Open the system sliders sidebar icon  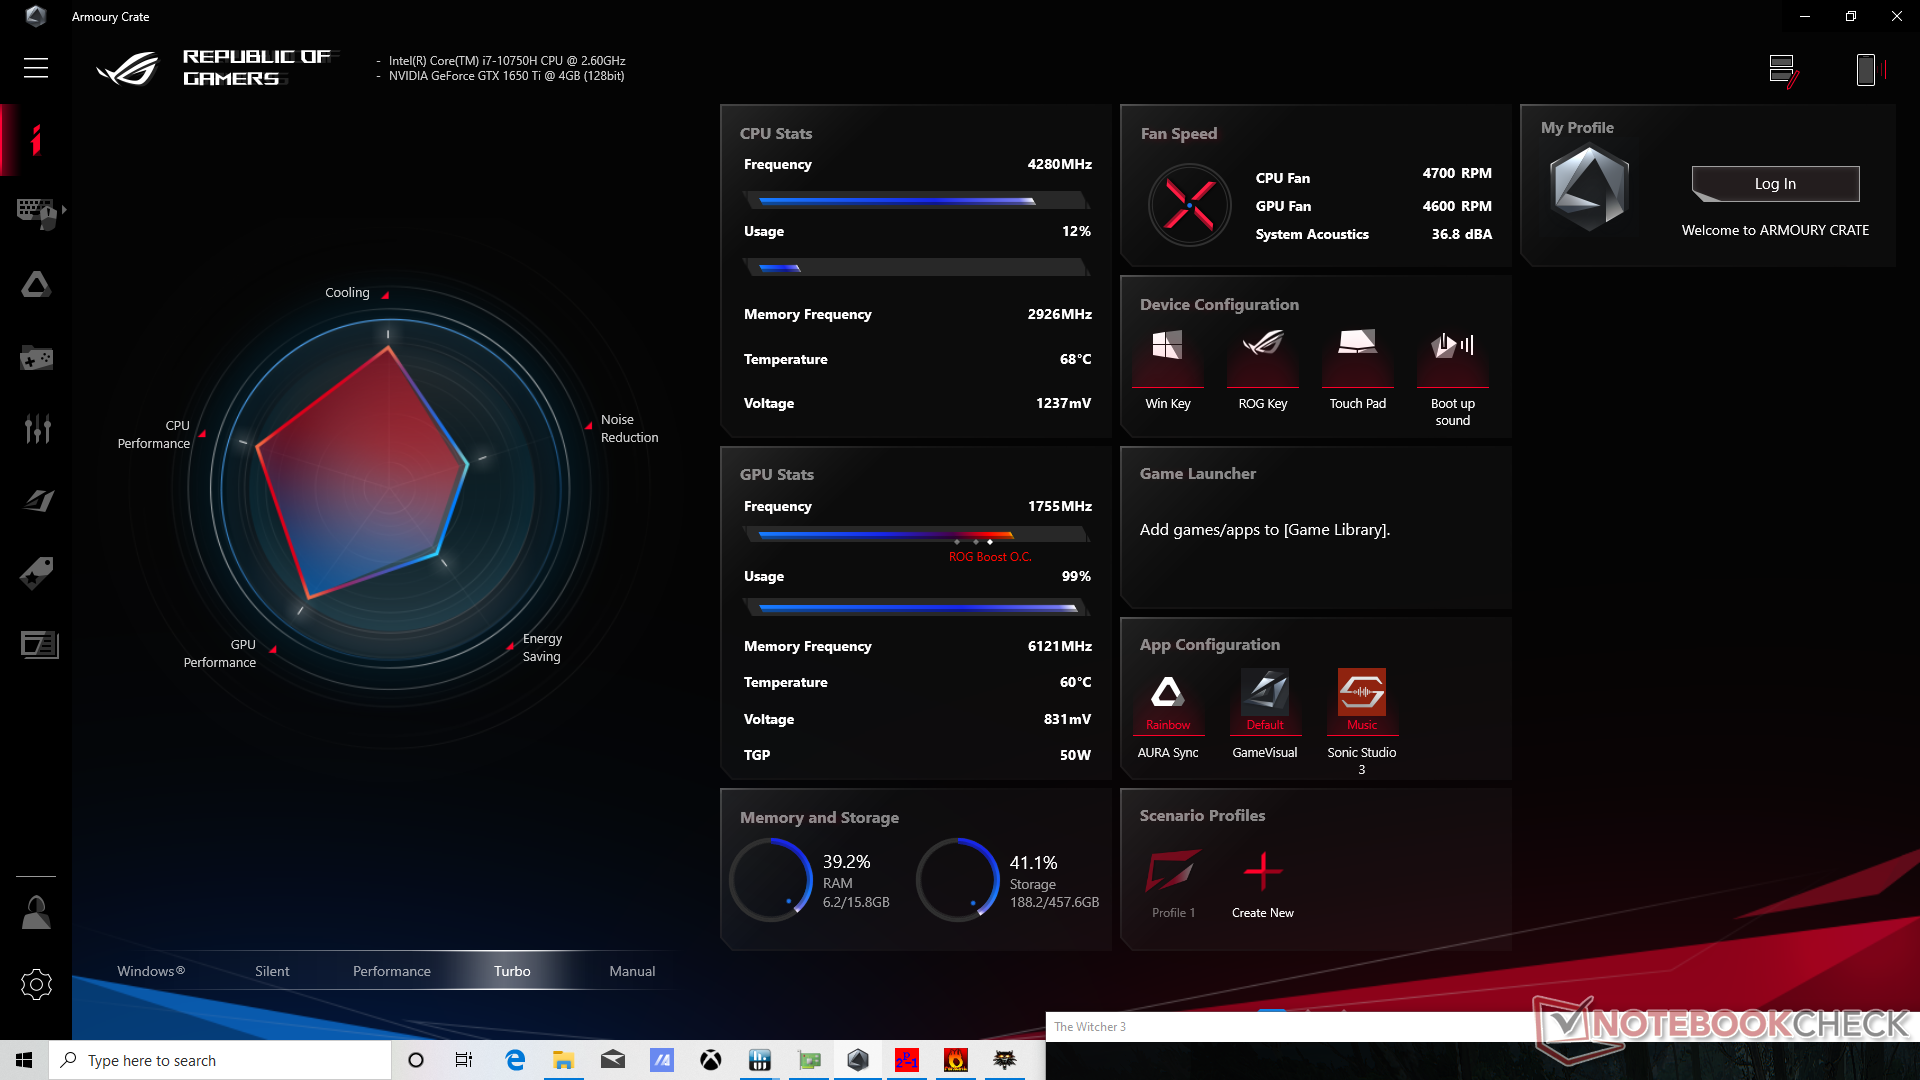pyautogui.click(x=36, y=429)
